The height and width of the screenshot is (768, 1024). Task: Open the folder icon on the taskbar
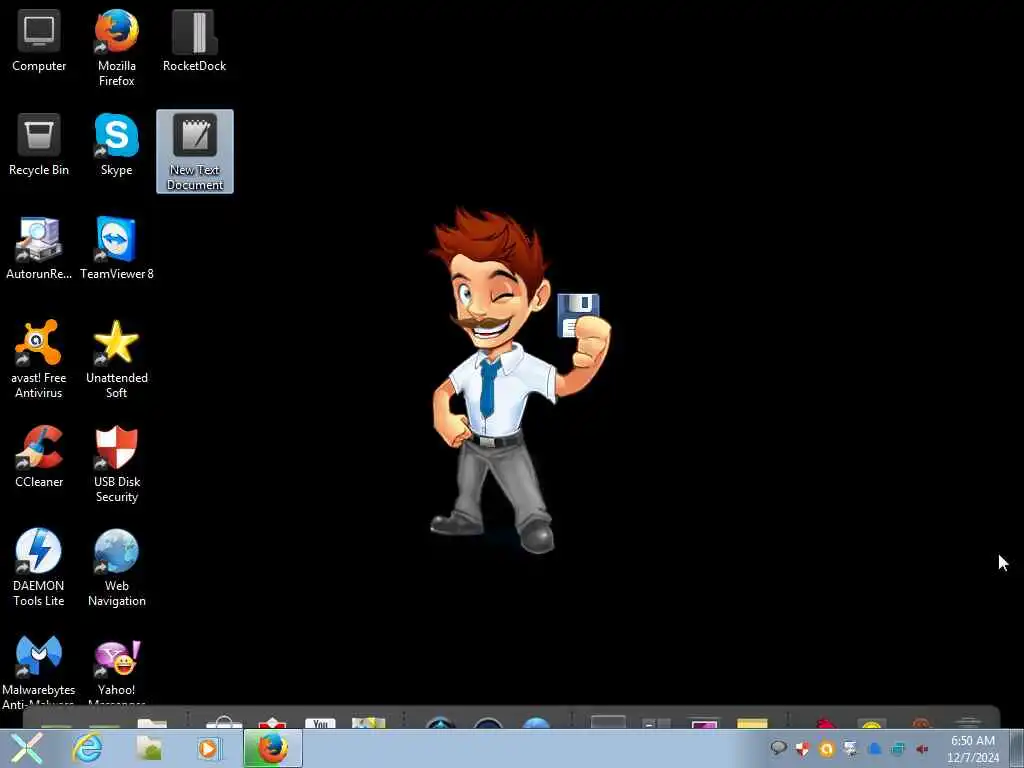pos(149,748)
